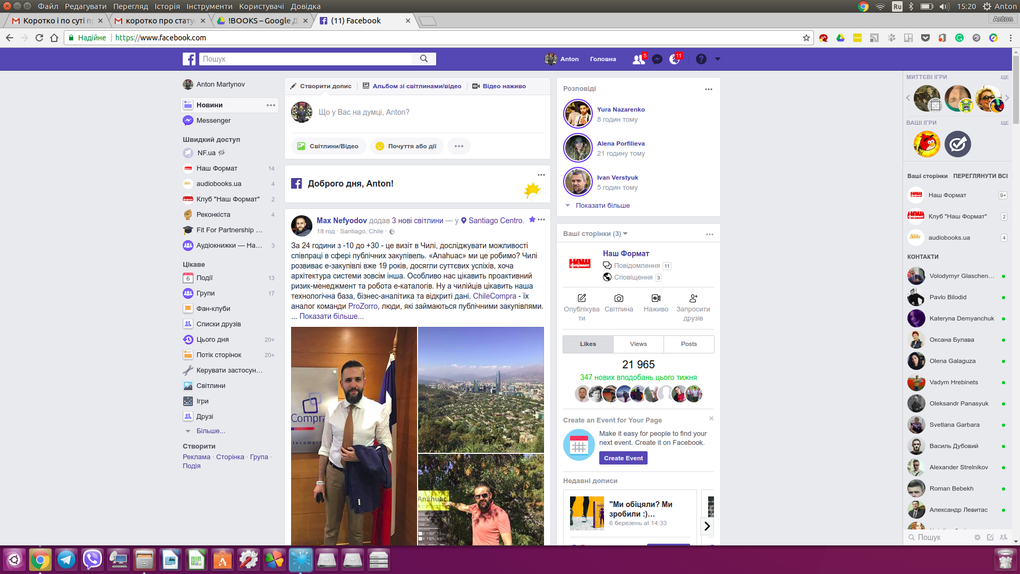The width and height of the screenshot is (1020, 574).
Task: Open Anton profile in top bar
Action: click(562, 59)
